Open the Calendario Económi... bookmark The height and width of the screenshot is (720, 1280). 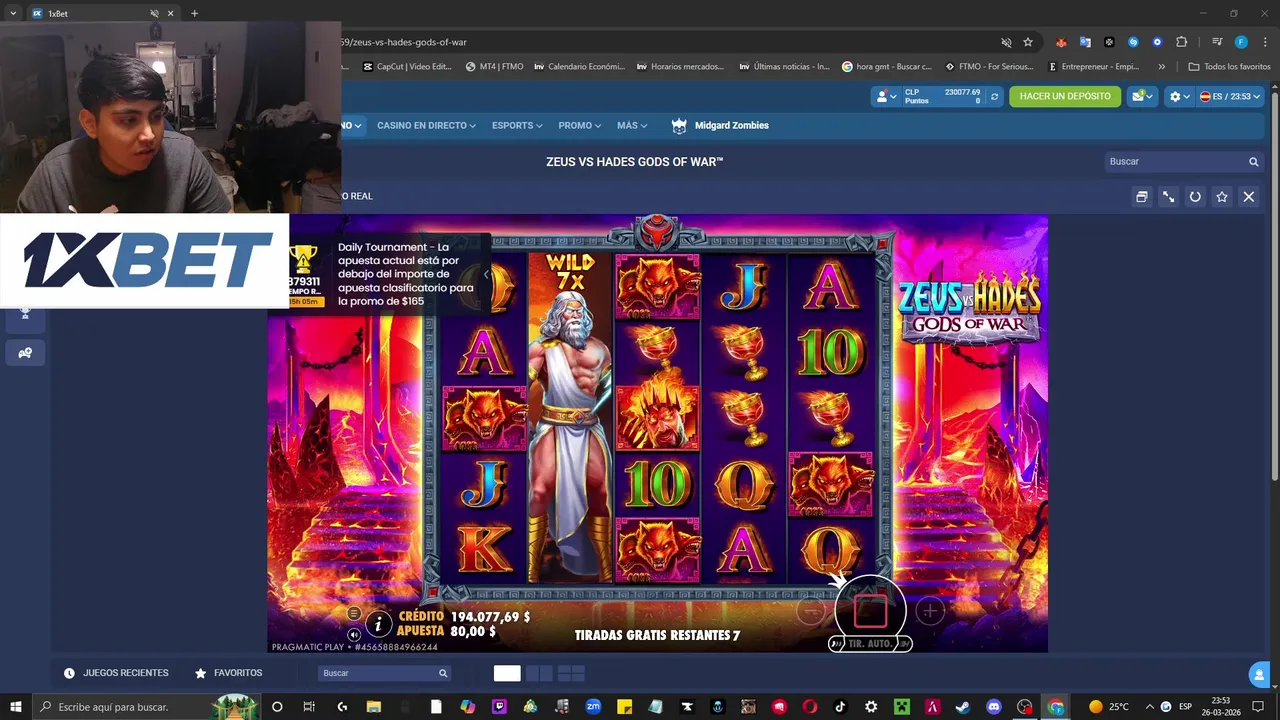pos(579,67)
